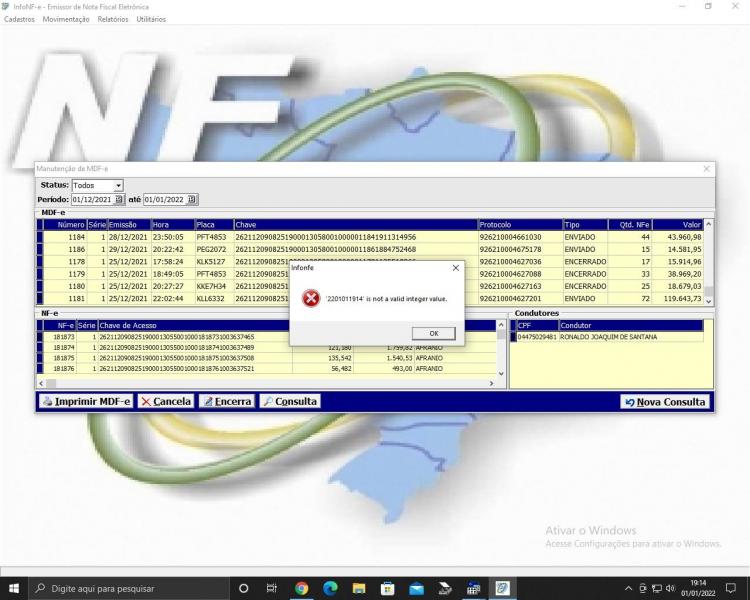Open the Windows Start menu

point(14,588)
